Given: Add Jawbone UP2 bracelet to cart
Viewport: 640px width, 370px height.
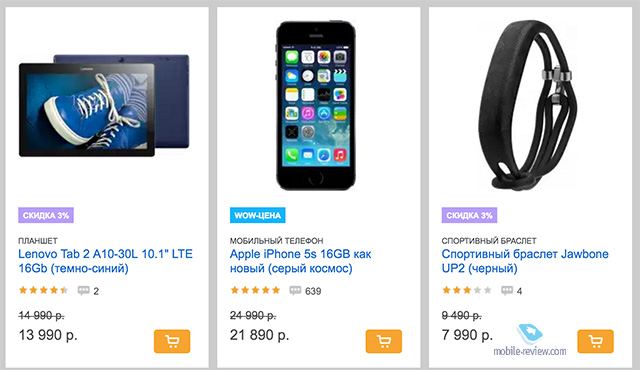Looking at the screenshot, I should [596, 341].
